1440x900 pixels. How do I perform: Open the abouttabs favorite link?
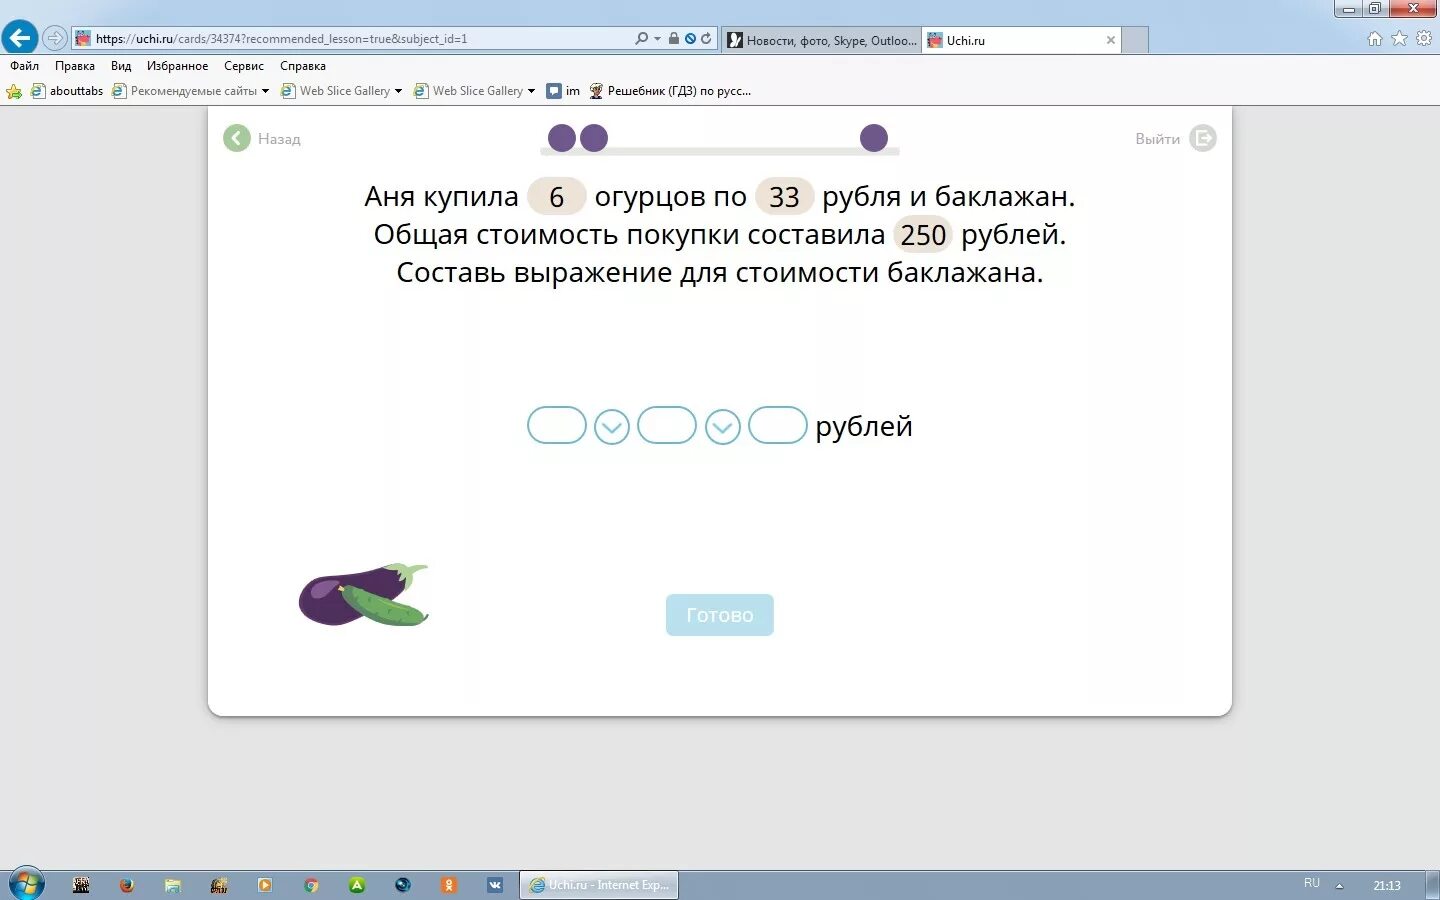pos(67,91)
